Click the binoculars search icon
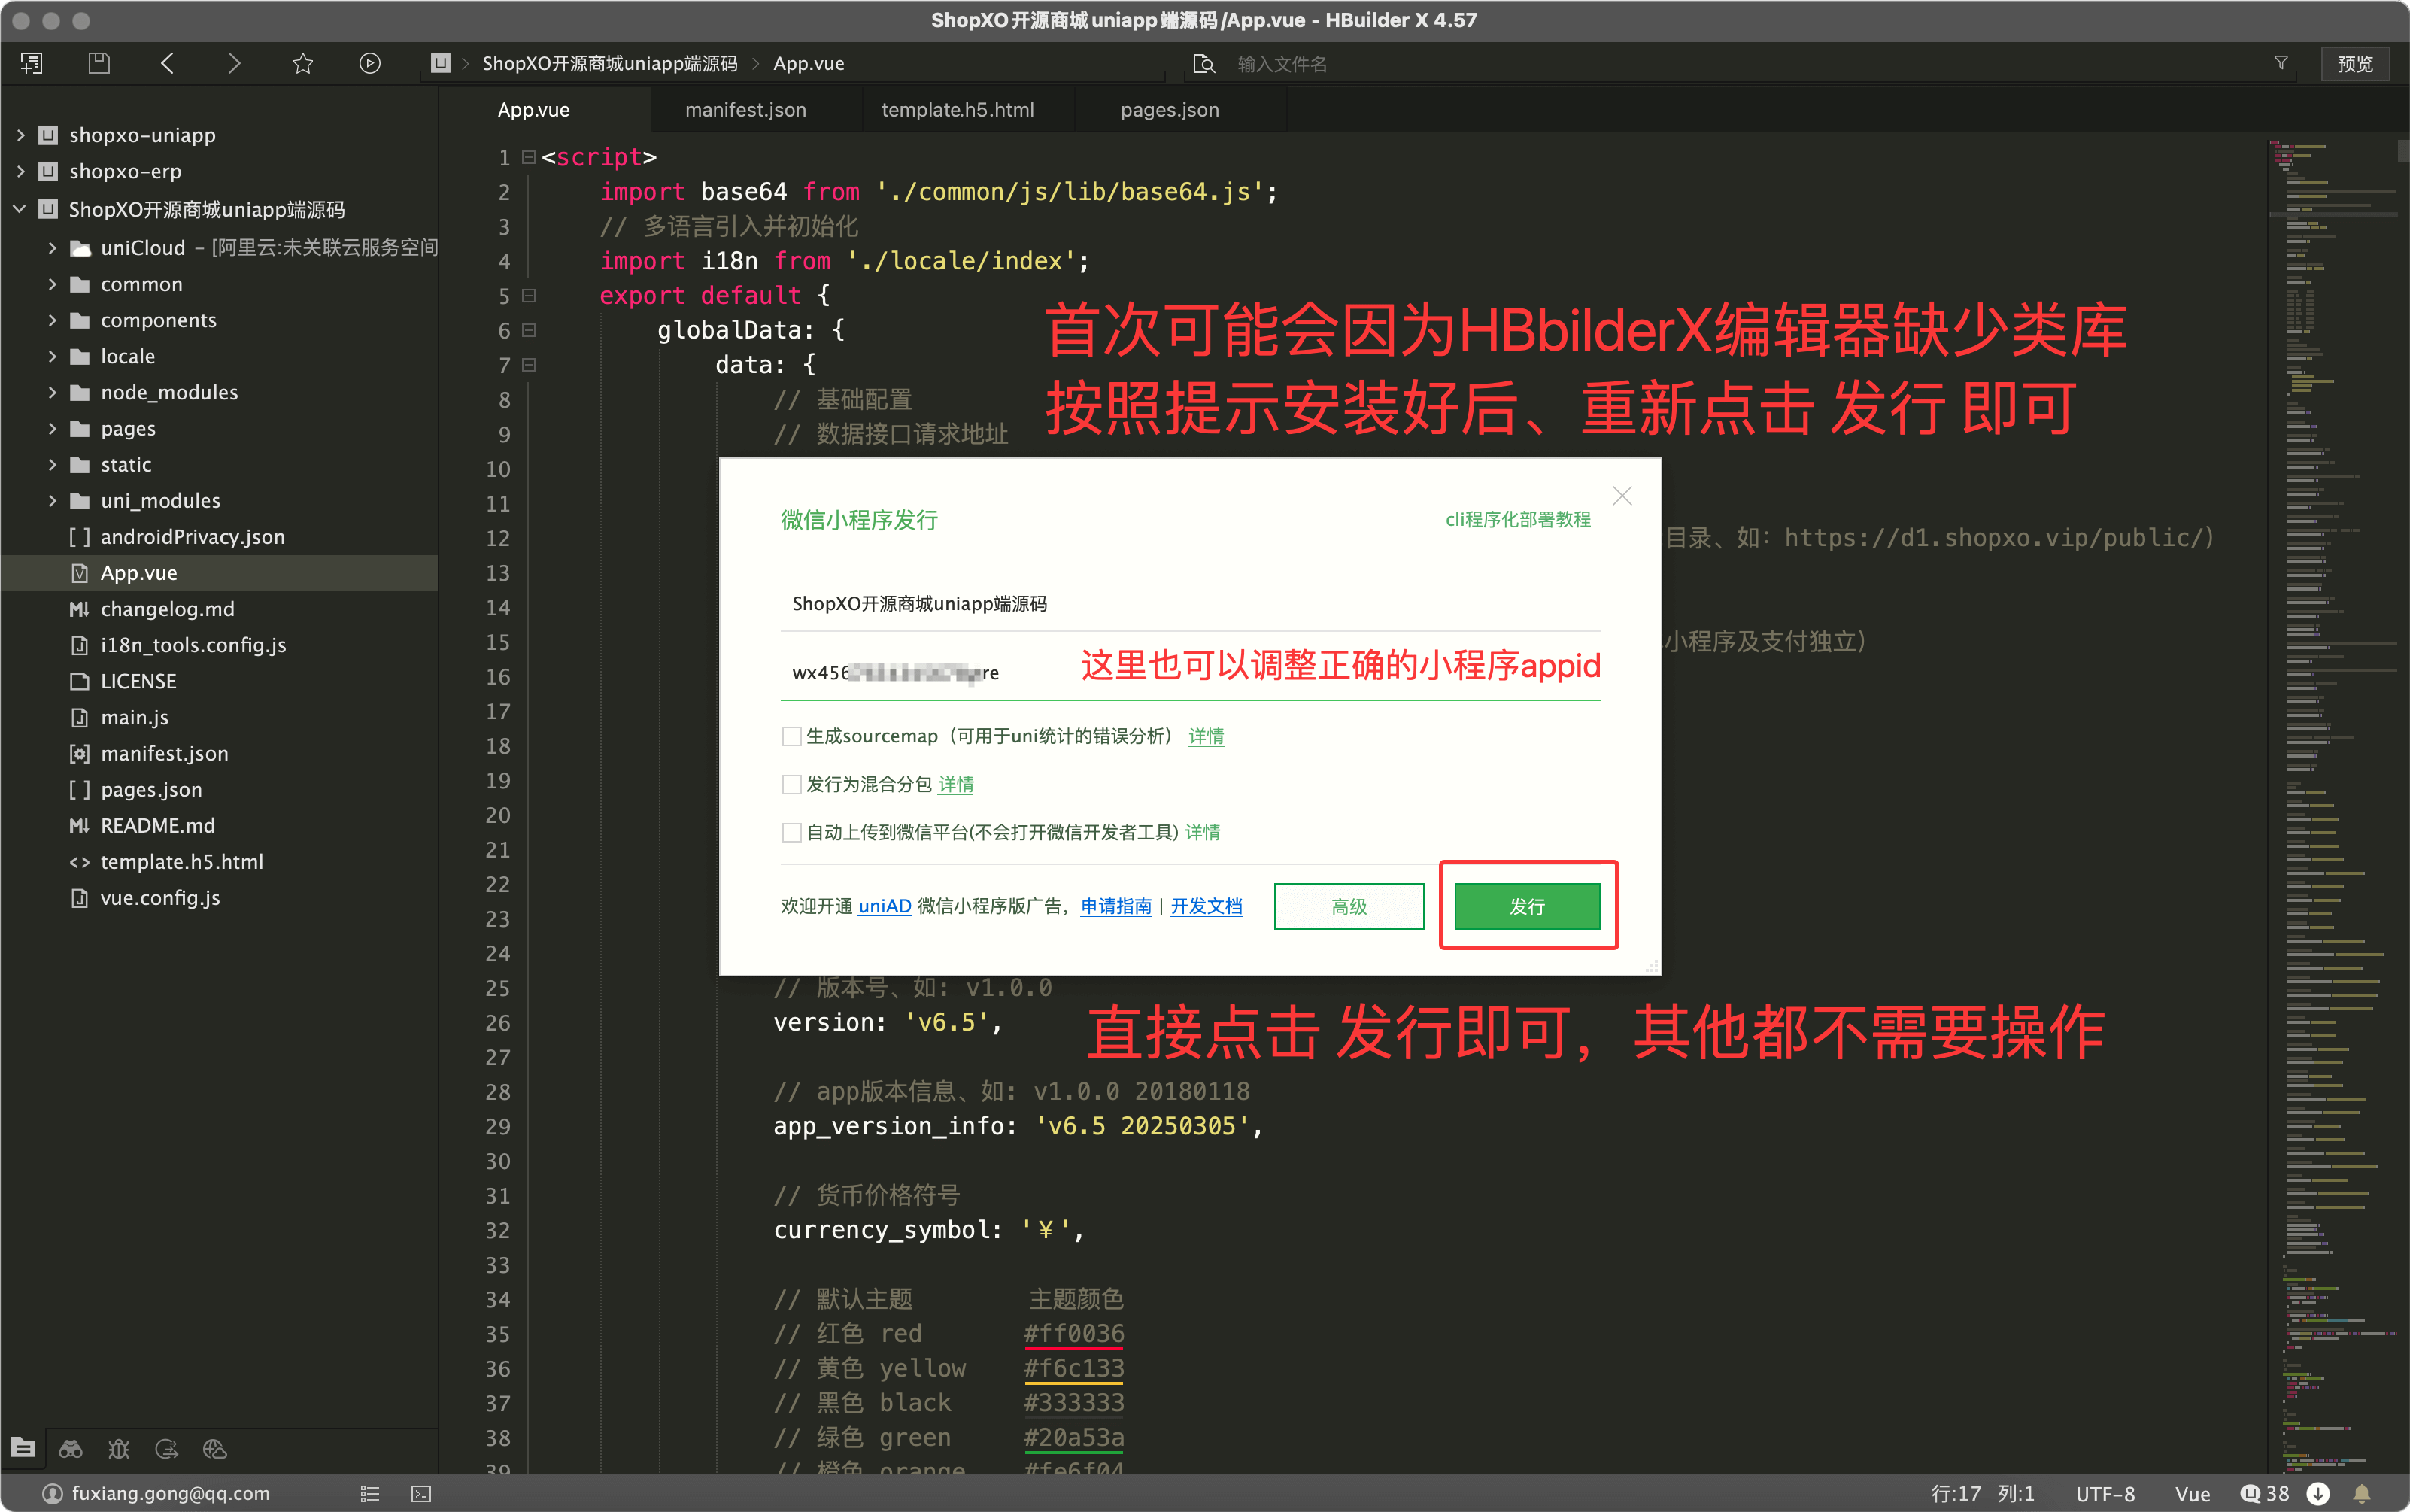 tap(70, 1448)
